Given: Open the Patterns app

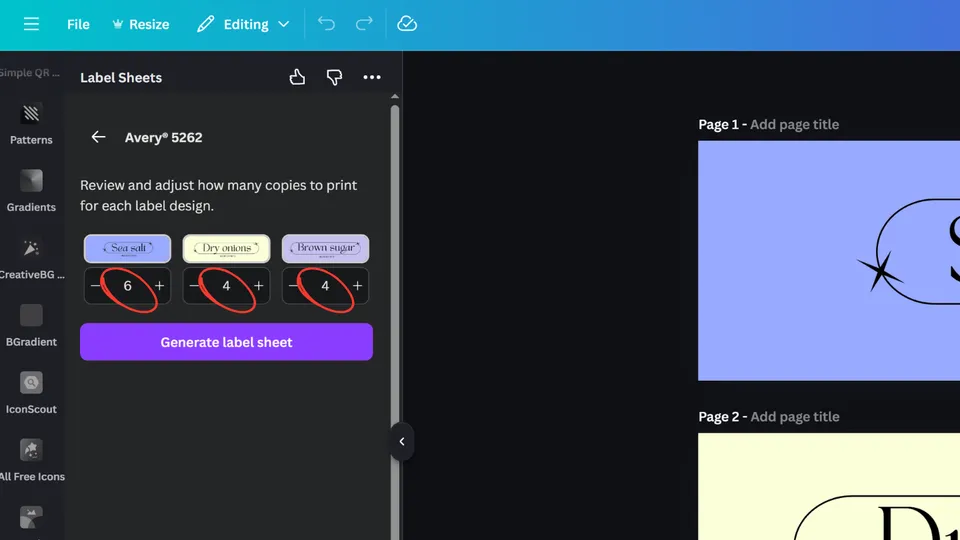Looking at the screenshot, I should tap(31, 124).
